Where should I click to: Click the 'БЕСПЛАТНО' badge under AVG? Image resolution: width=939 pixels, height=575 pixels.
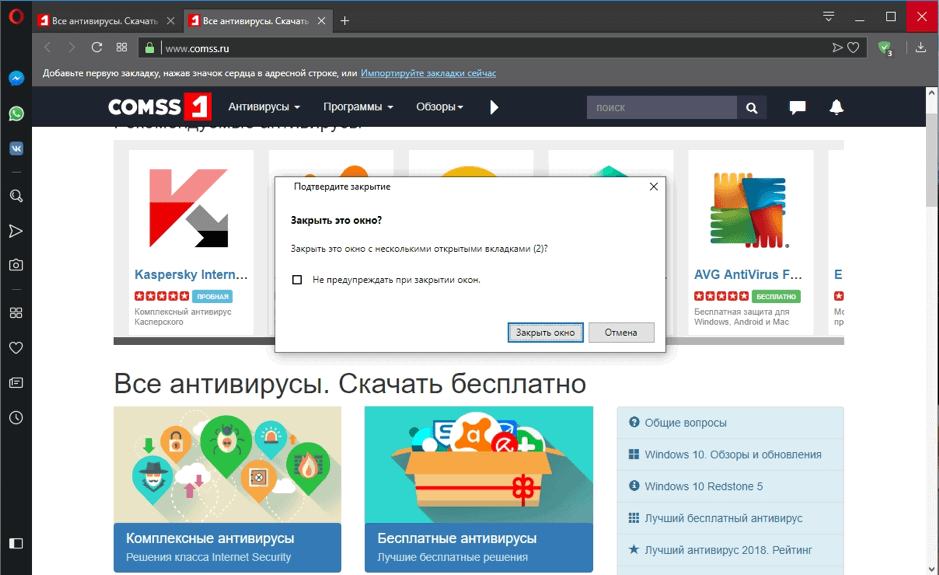[776, 296]
